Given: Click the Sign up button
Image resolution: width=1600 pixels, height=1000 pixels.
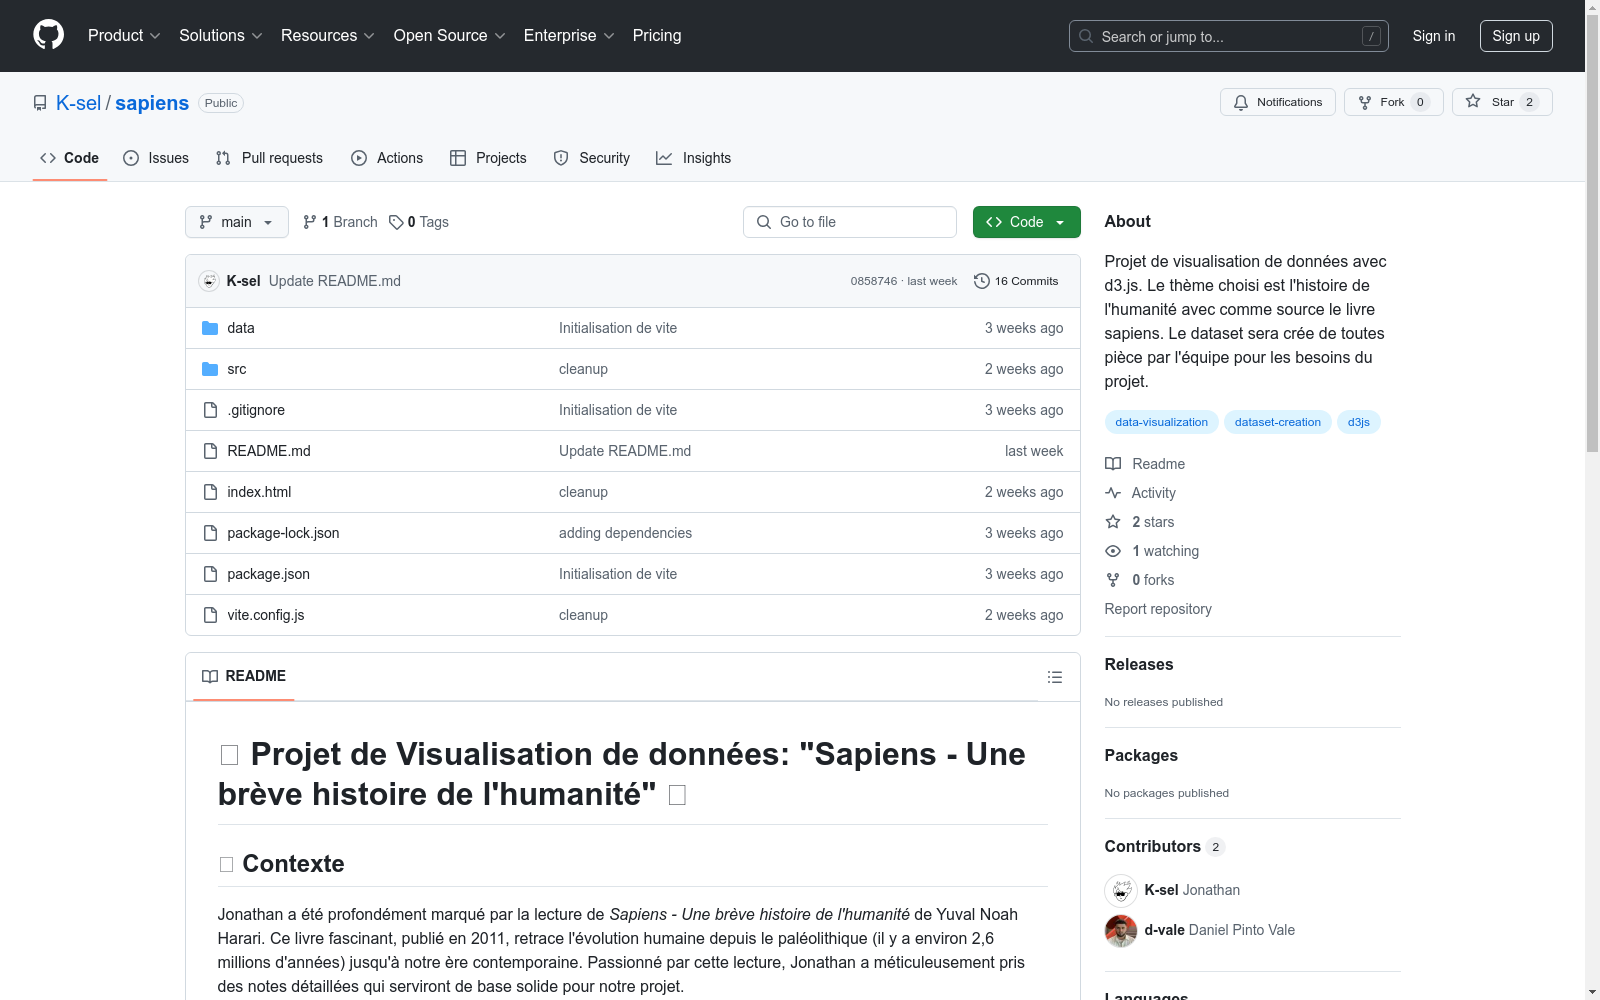Looking at the screenshot, I should pos(1516,36).
